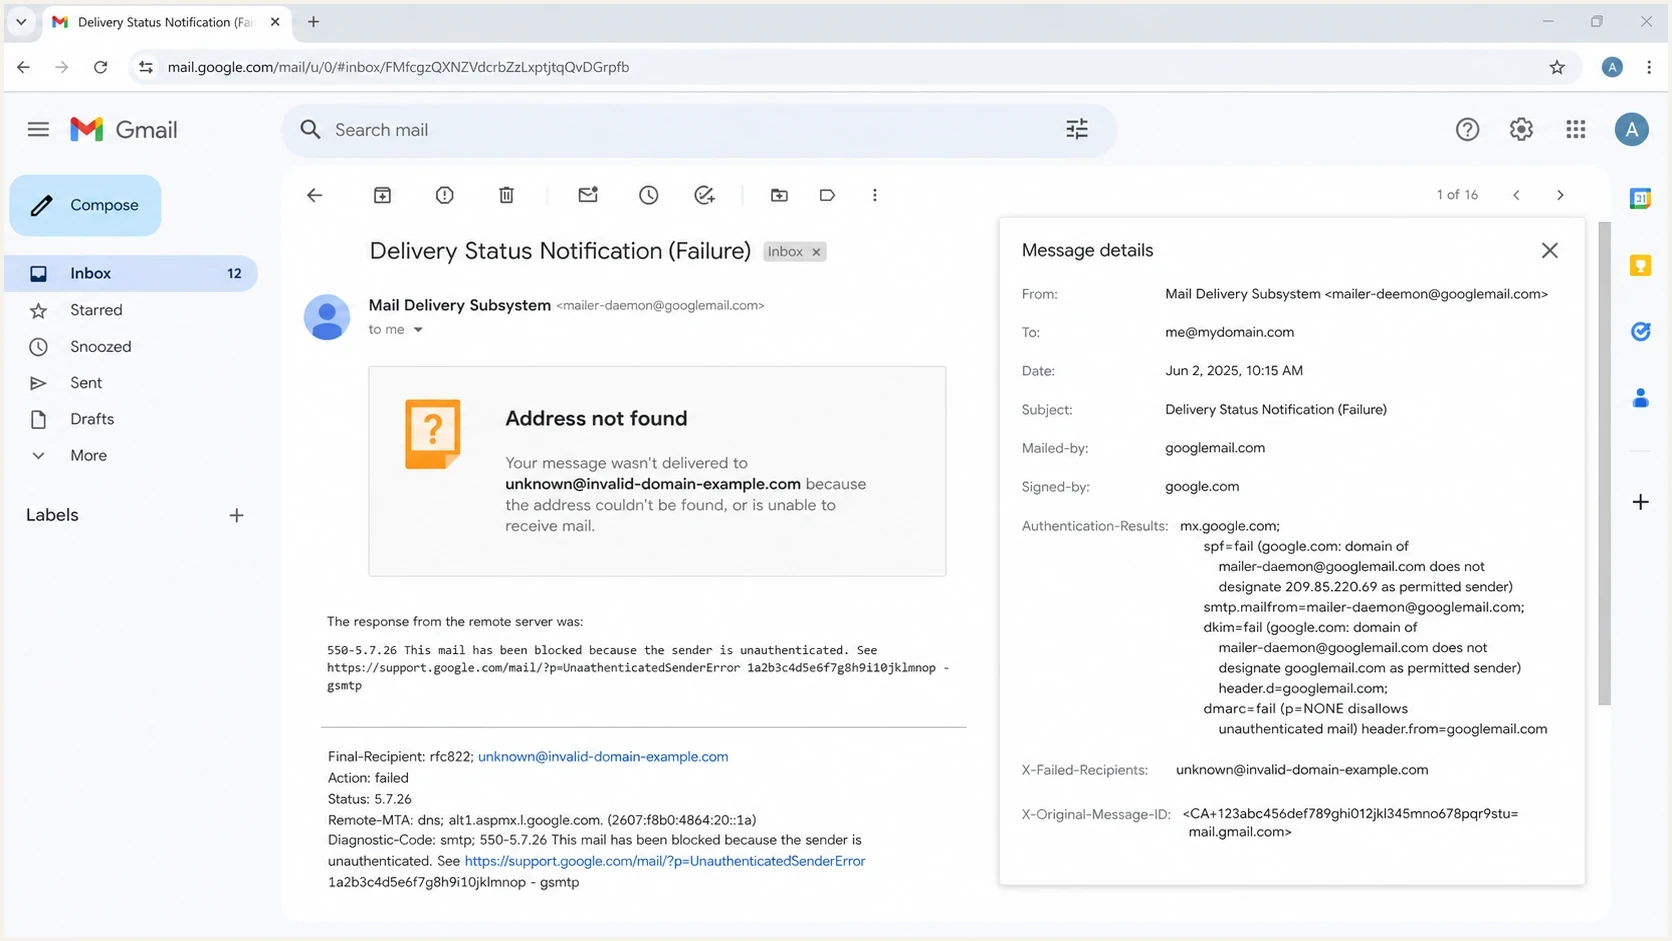Viewport: 1672px width, 941px height.
Task: Open the main menu hamburger icon
Action: (38, 129)
